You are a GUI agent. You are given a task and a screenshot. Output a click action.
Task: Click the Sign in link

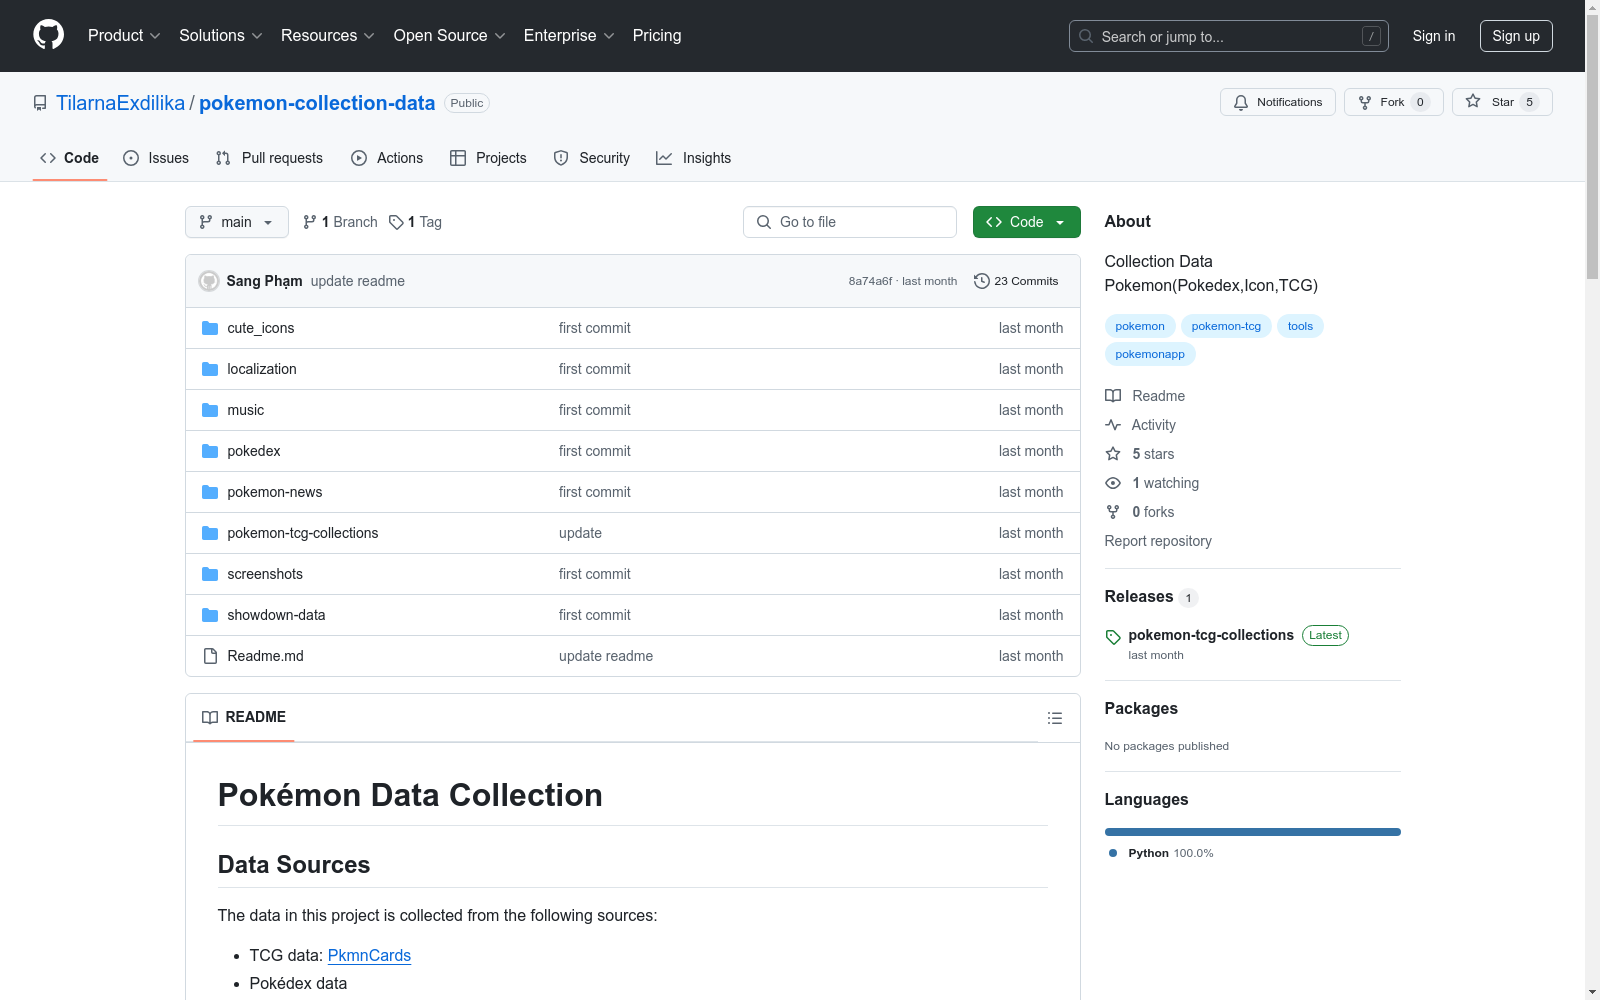[x=1434, y=36]
